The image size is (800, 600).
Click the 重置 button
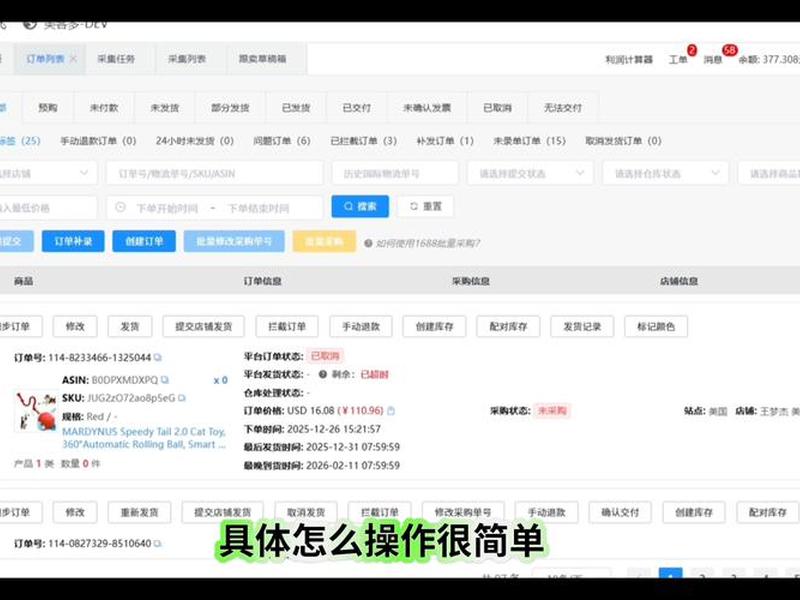(426, 207)
